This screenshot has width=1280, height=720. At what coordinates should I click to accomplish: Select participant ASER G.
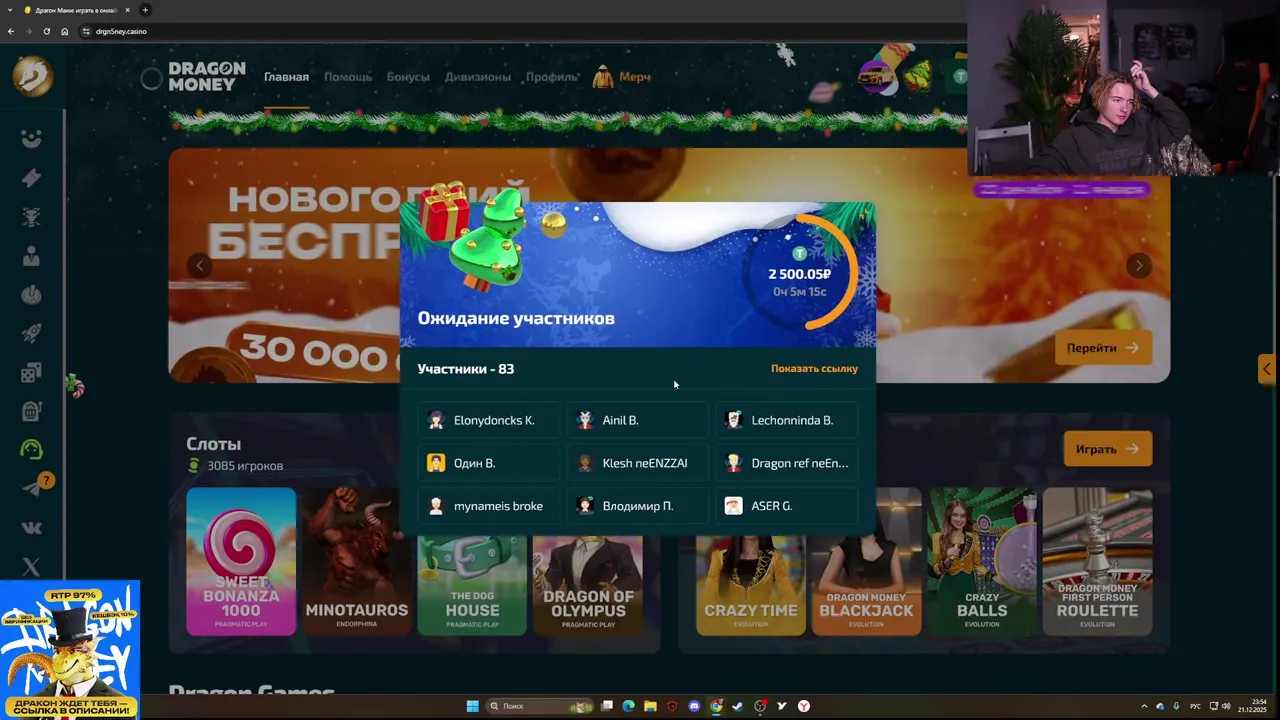787,506
